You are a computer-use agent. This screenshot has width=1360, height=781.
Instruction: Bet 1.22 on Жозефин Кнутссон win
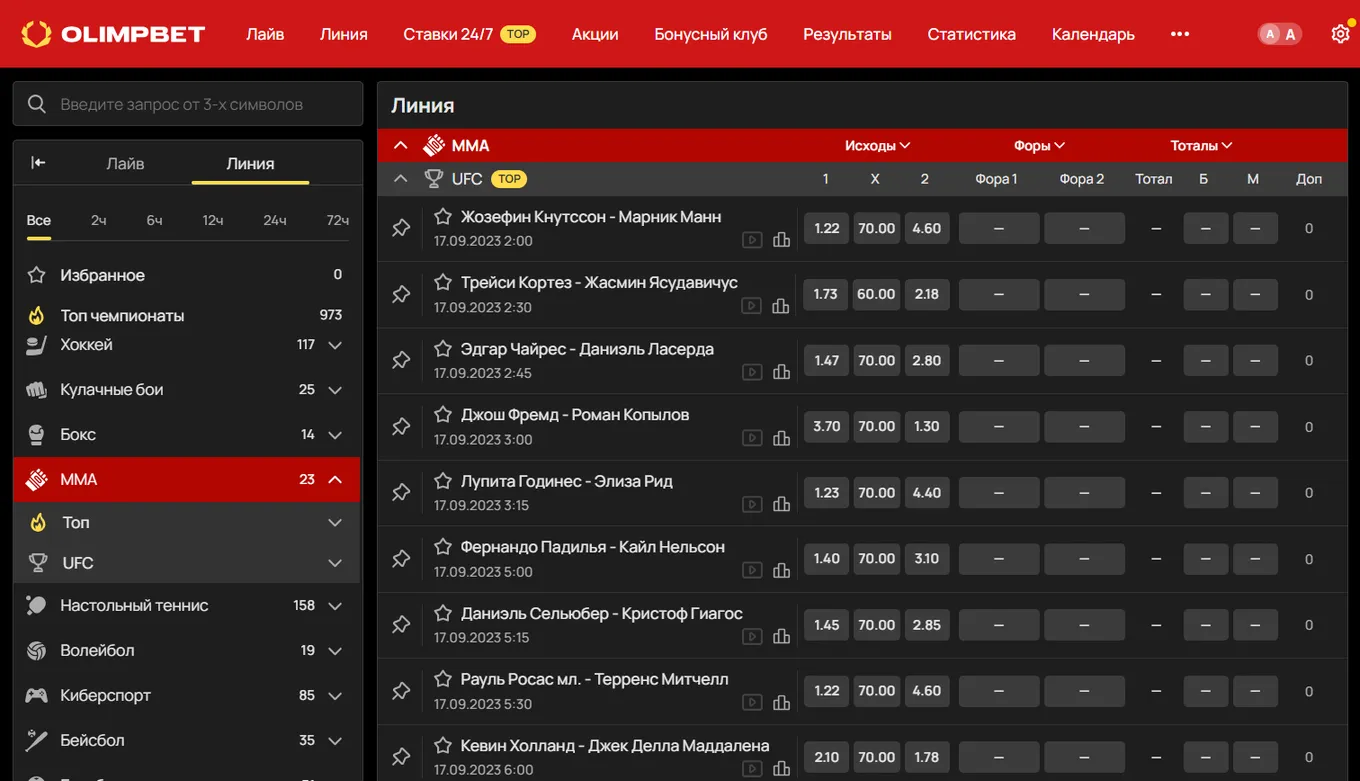(x=826, y=228)
